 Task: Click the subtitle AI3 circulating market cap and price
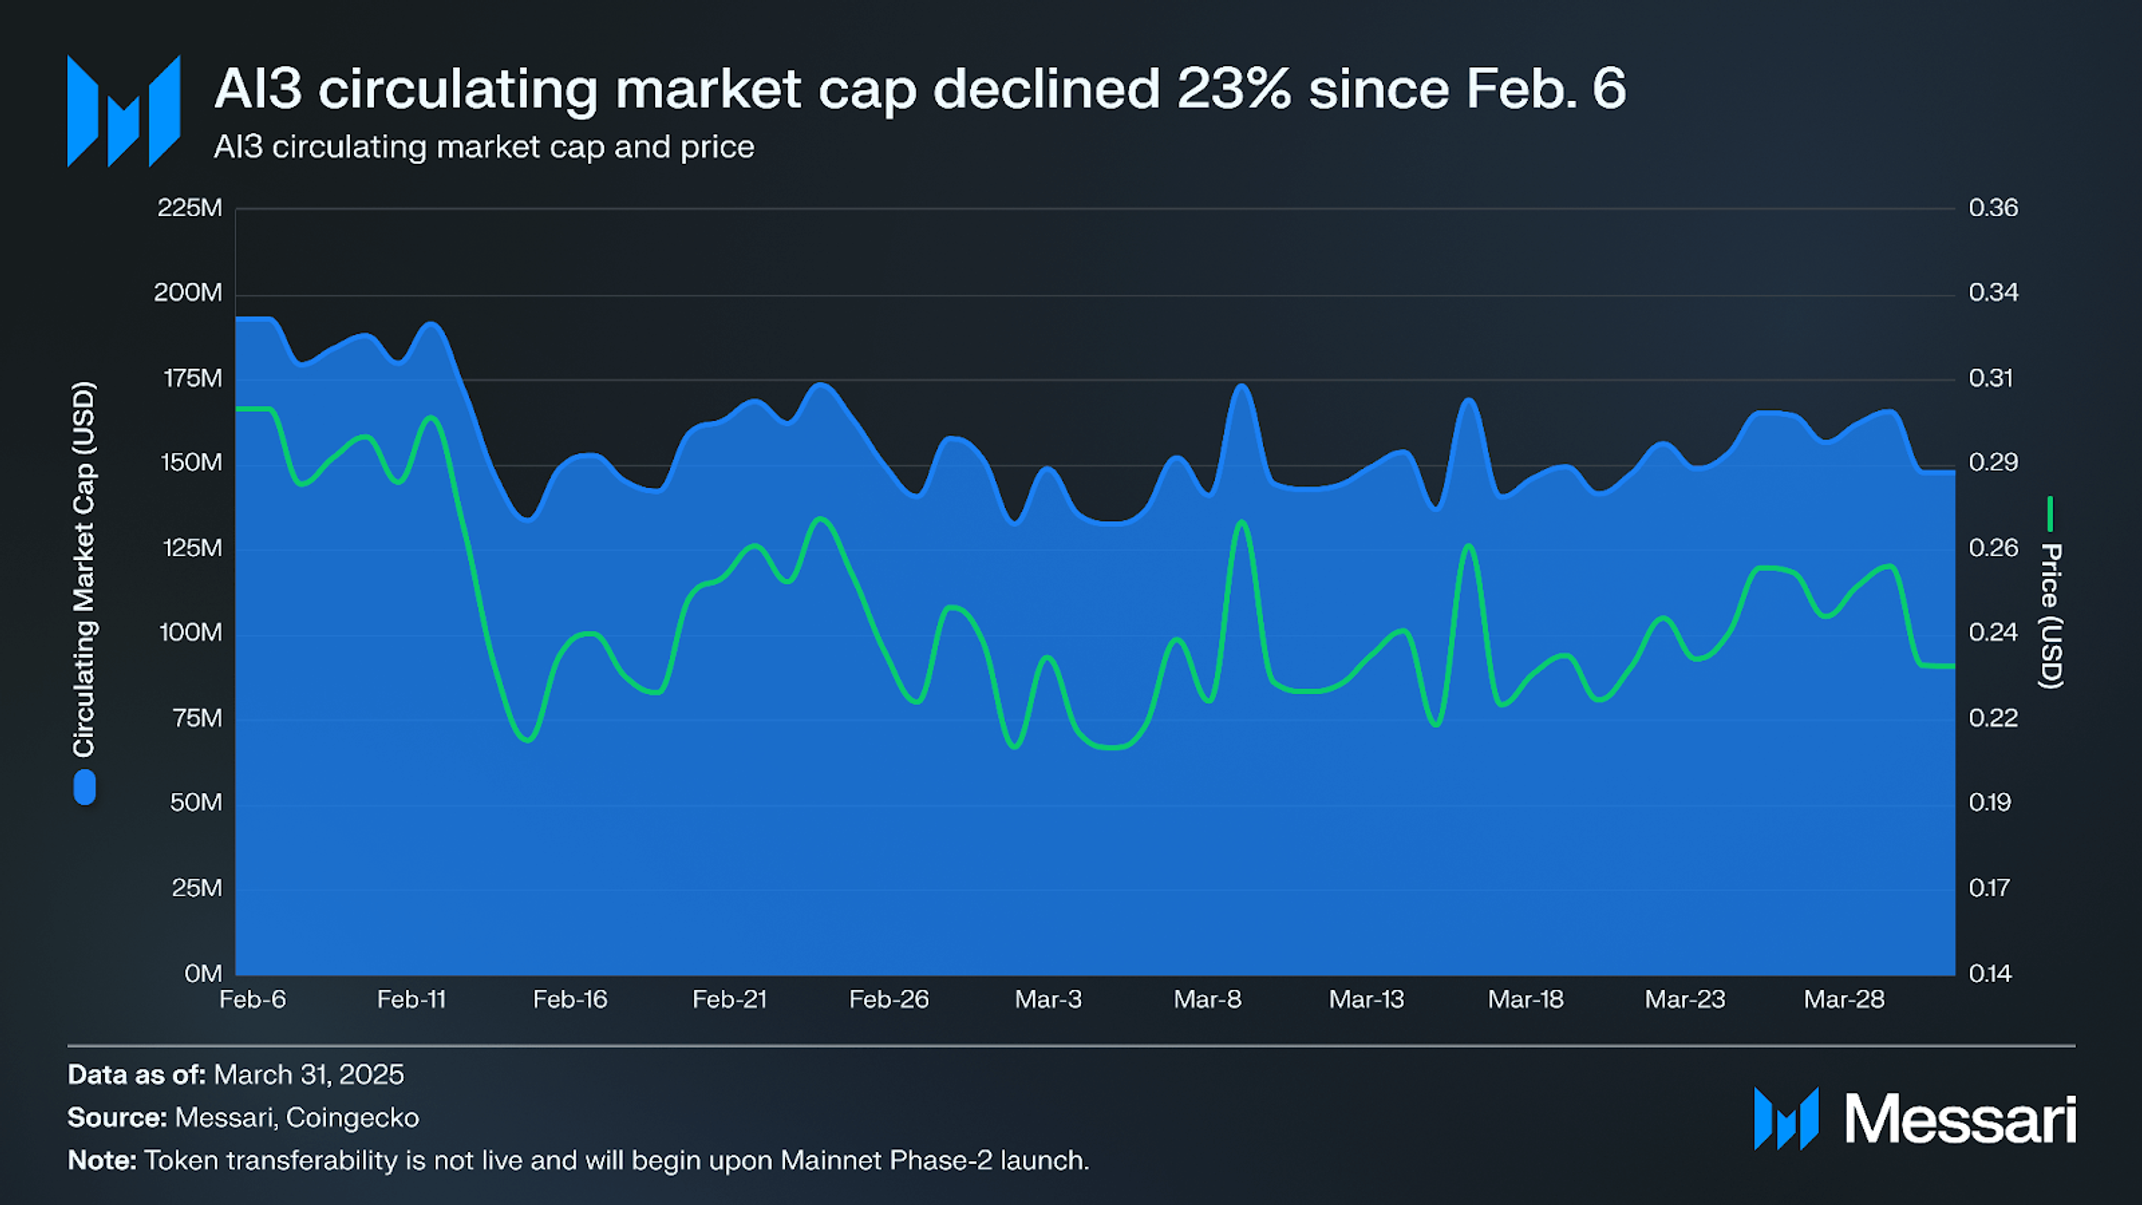tap(484, 147)
